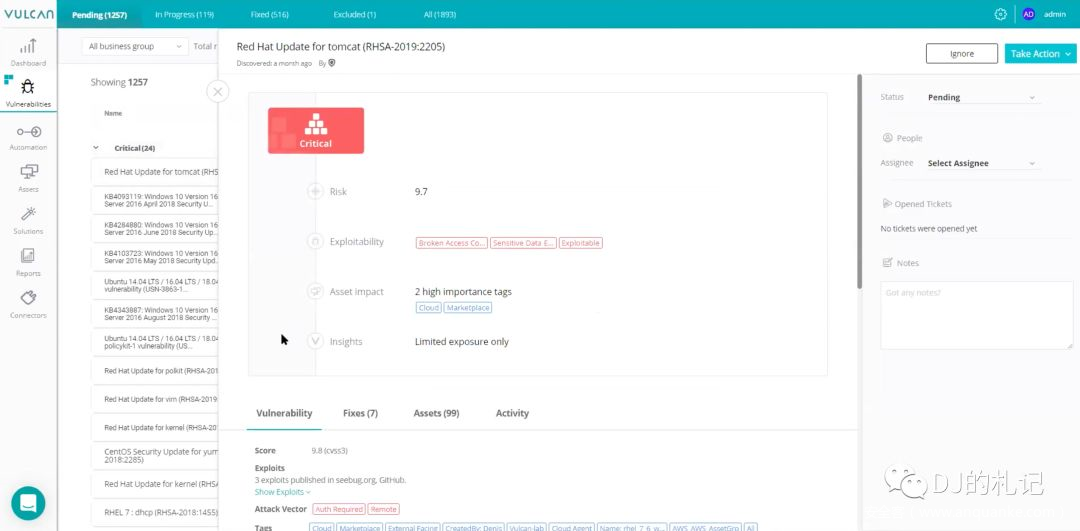Click the Cloud Agent tag
Image resolution: width=1080 pixels, height=531 pixels.
[572, 528]
